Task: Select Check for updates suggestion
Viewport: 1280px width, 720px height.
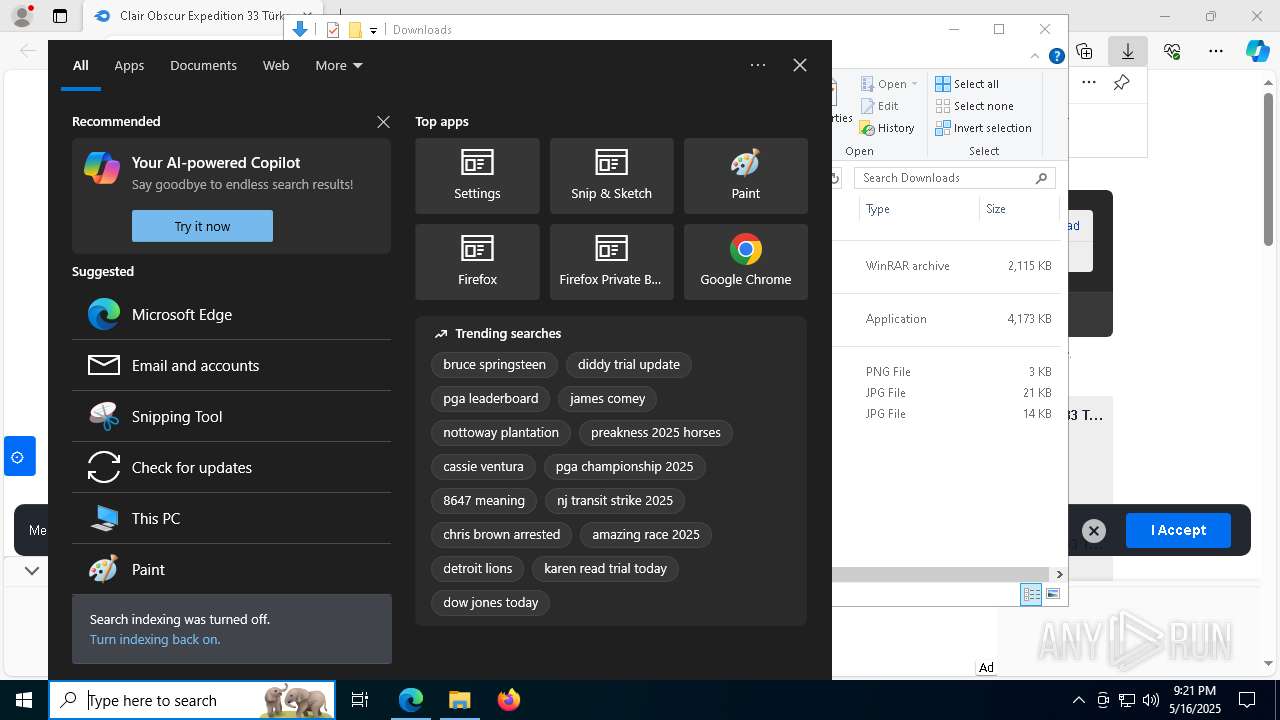Action: (231, 467)
